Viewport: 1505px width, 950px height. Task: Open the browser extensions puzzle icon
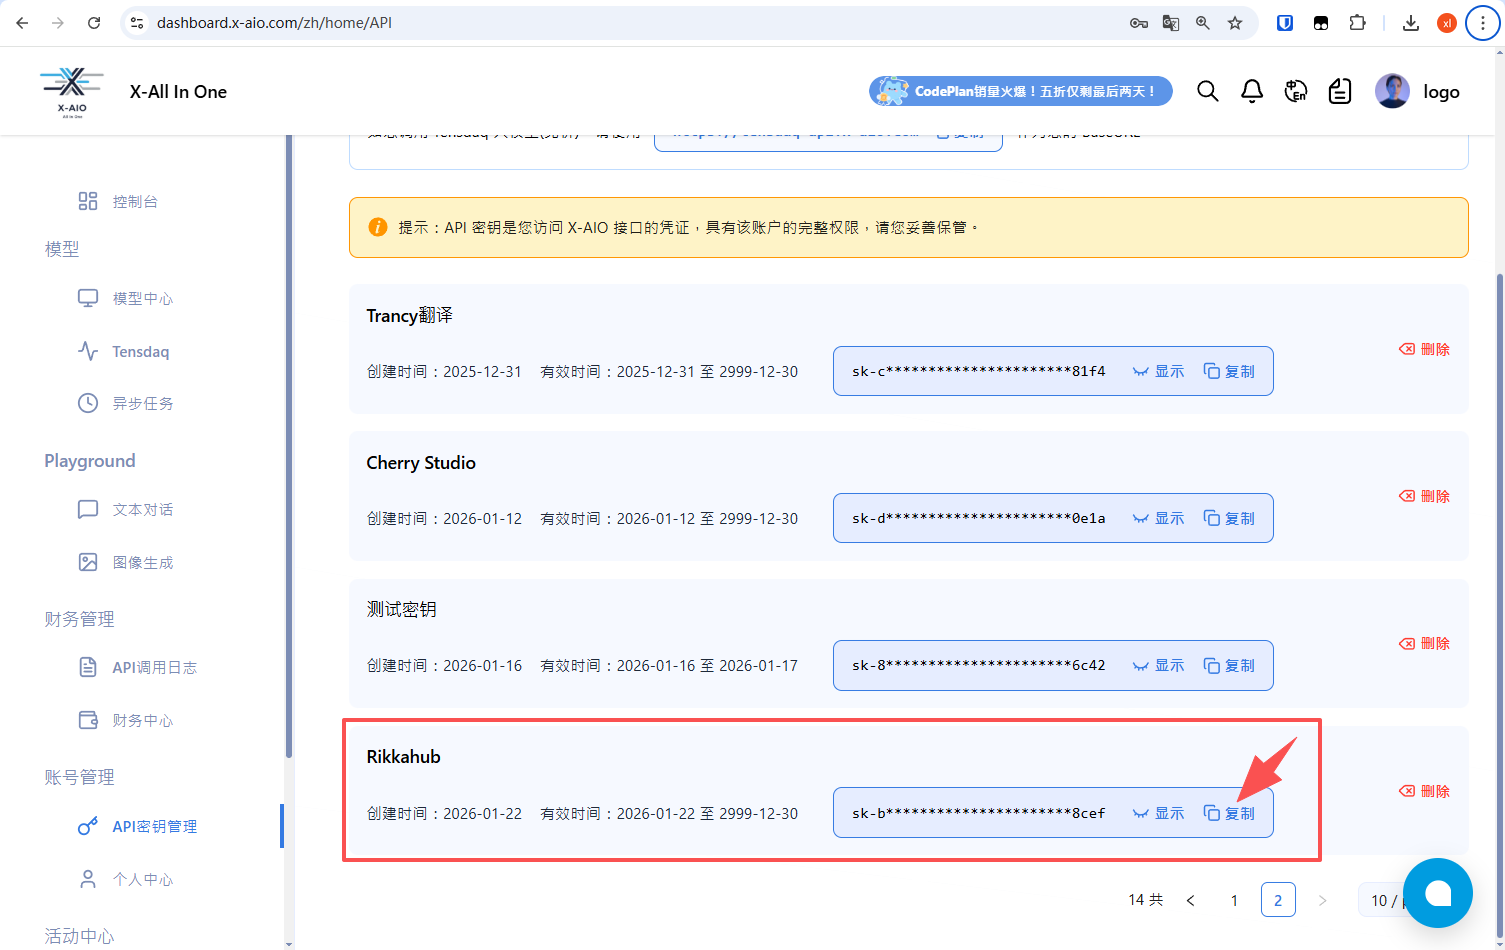point(1357,23)
